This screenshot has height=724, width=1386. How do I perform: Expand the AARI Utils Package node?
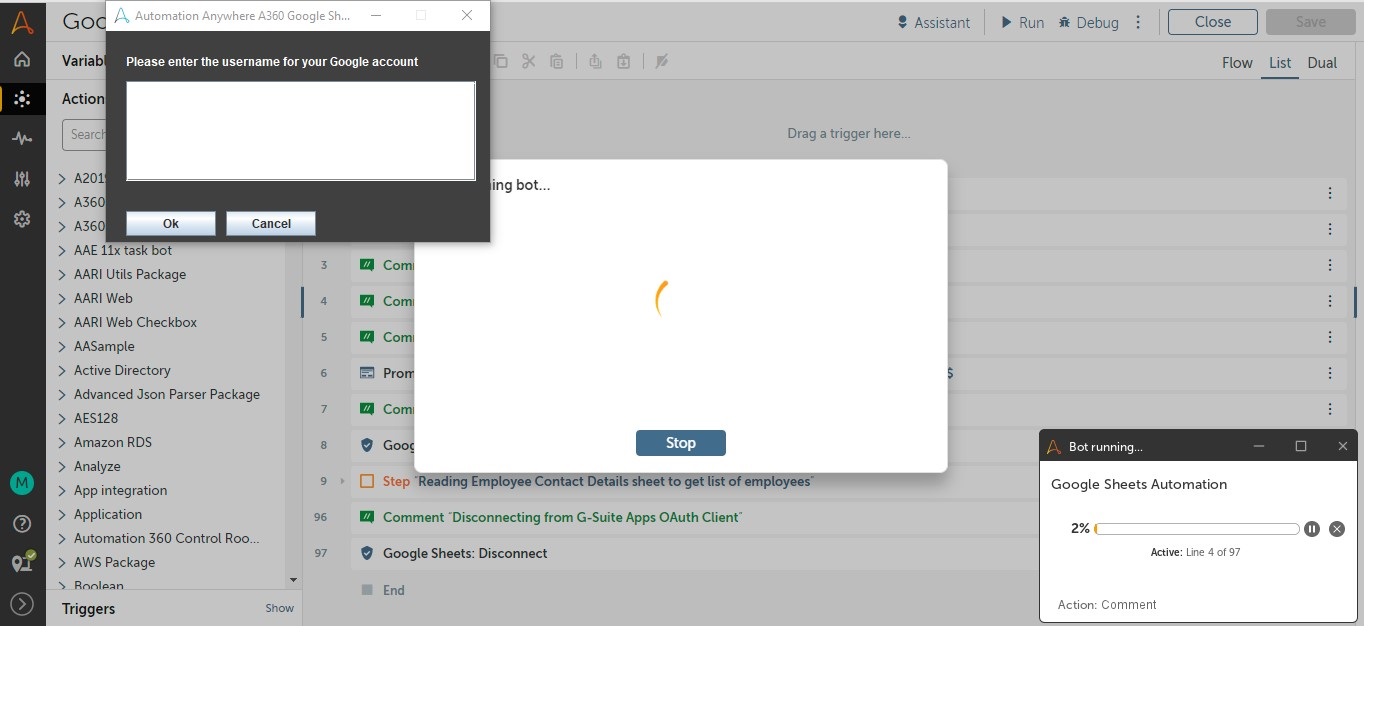(x=63, y=274)
